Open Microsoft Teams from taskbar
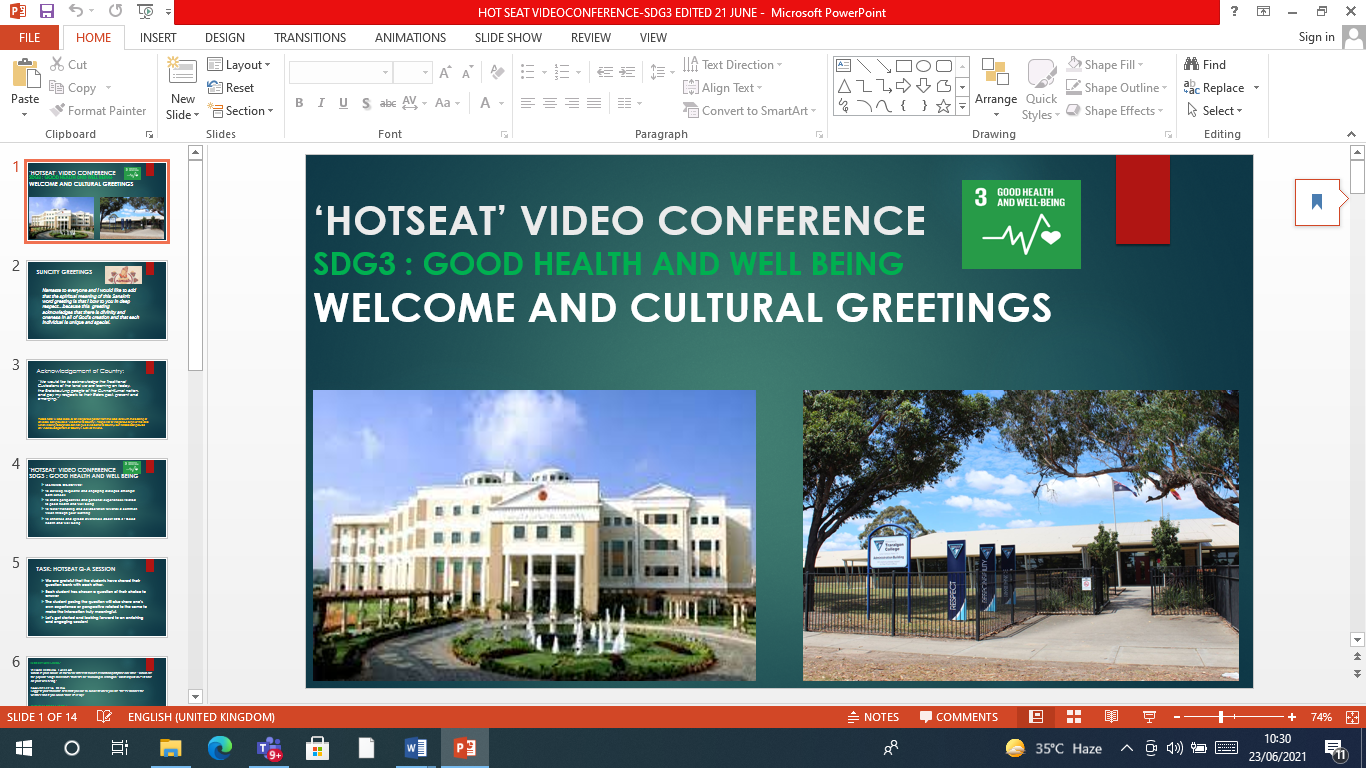Screen dimensions: 1366x768 coord(270,748)
